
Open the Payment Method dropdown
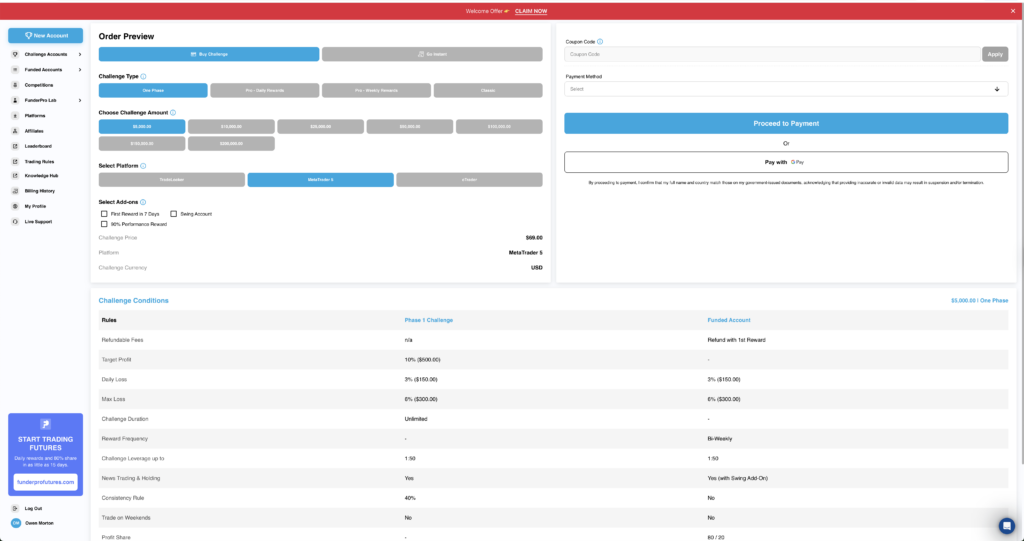pos(786,89)
